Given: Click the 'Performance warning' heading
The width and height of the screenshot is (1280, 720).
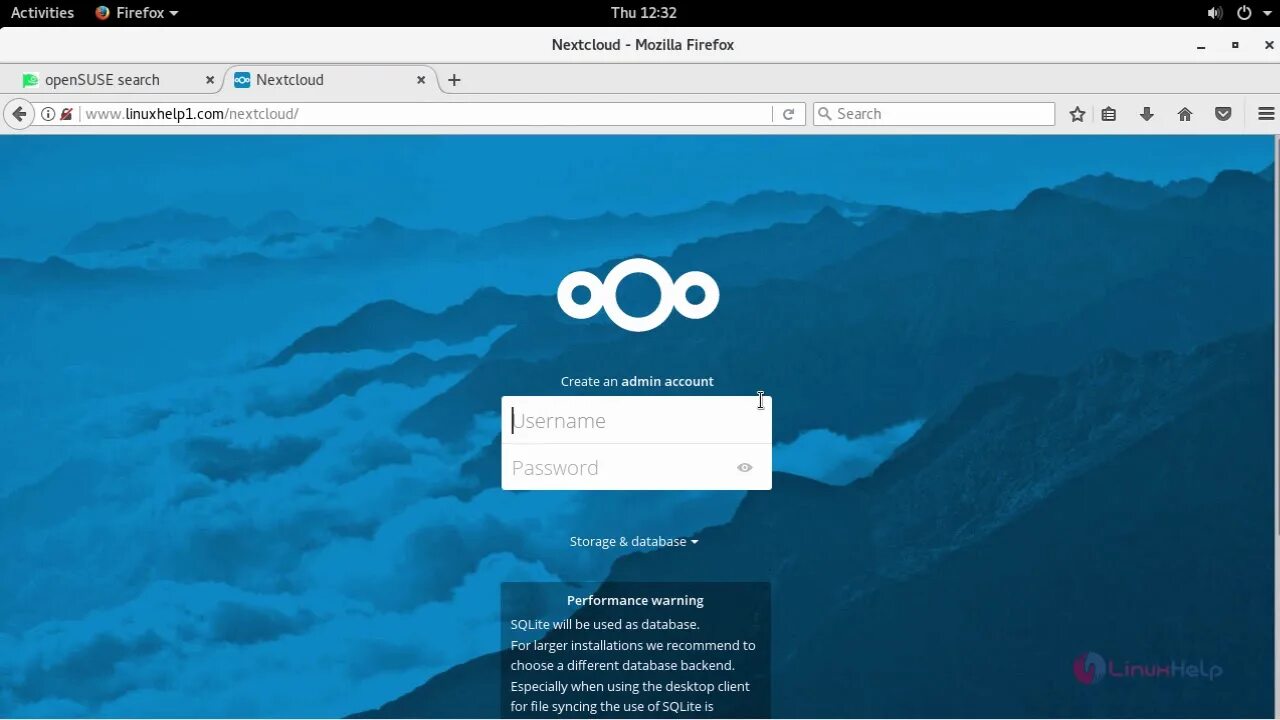Looking at the screenshot, I should pyautogui.click(x=635, y=601).
